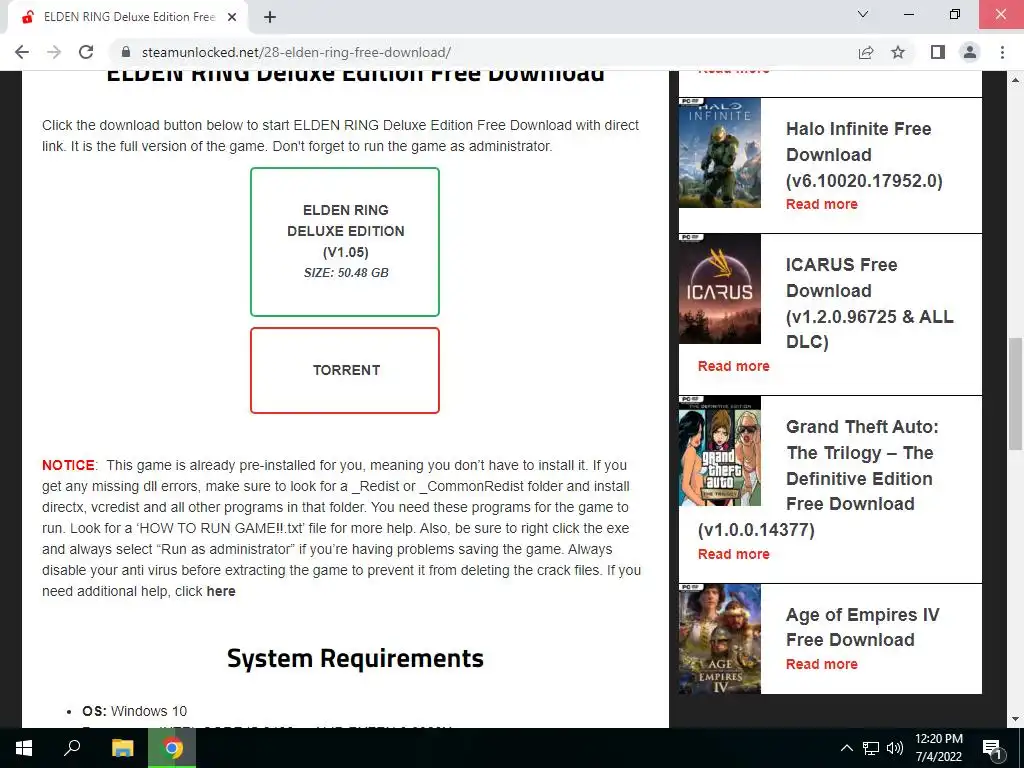Bookmark this page with star icon
The height and width of the screenshot is (768, 1024).
pos(898,52)
